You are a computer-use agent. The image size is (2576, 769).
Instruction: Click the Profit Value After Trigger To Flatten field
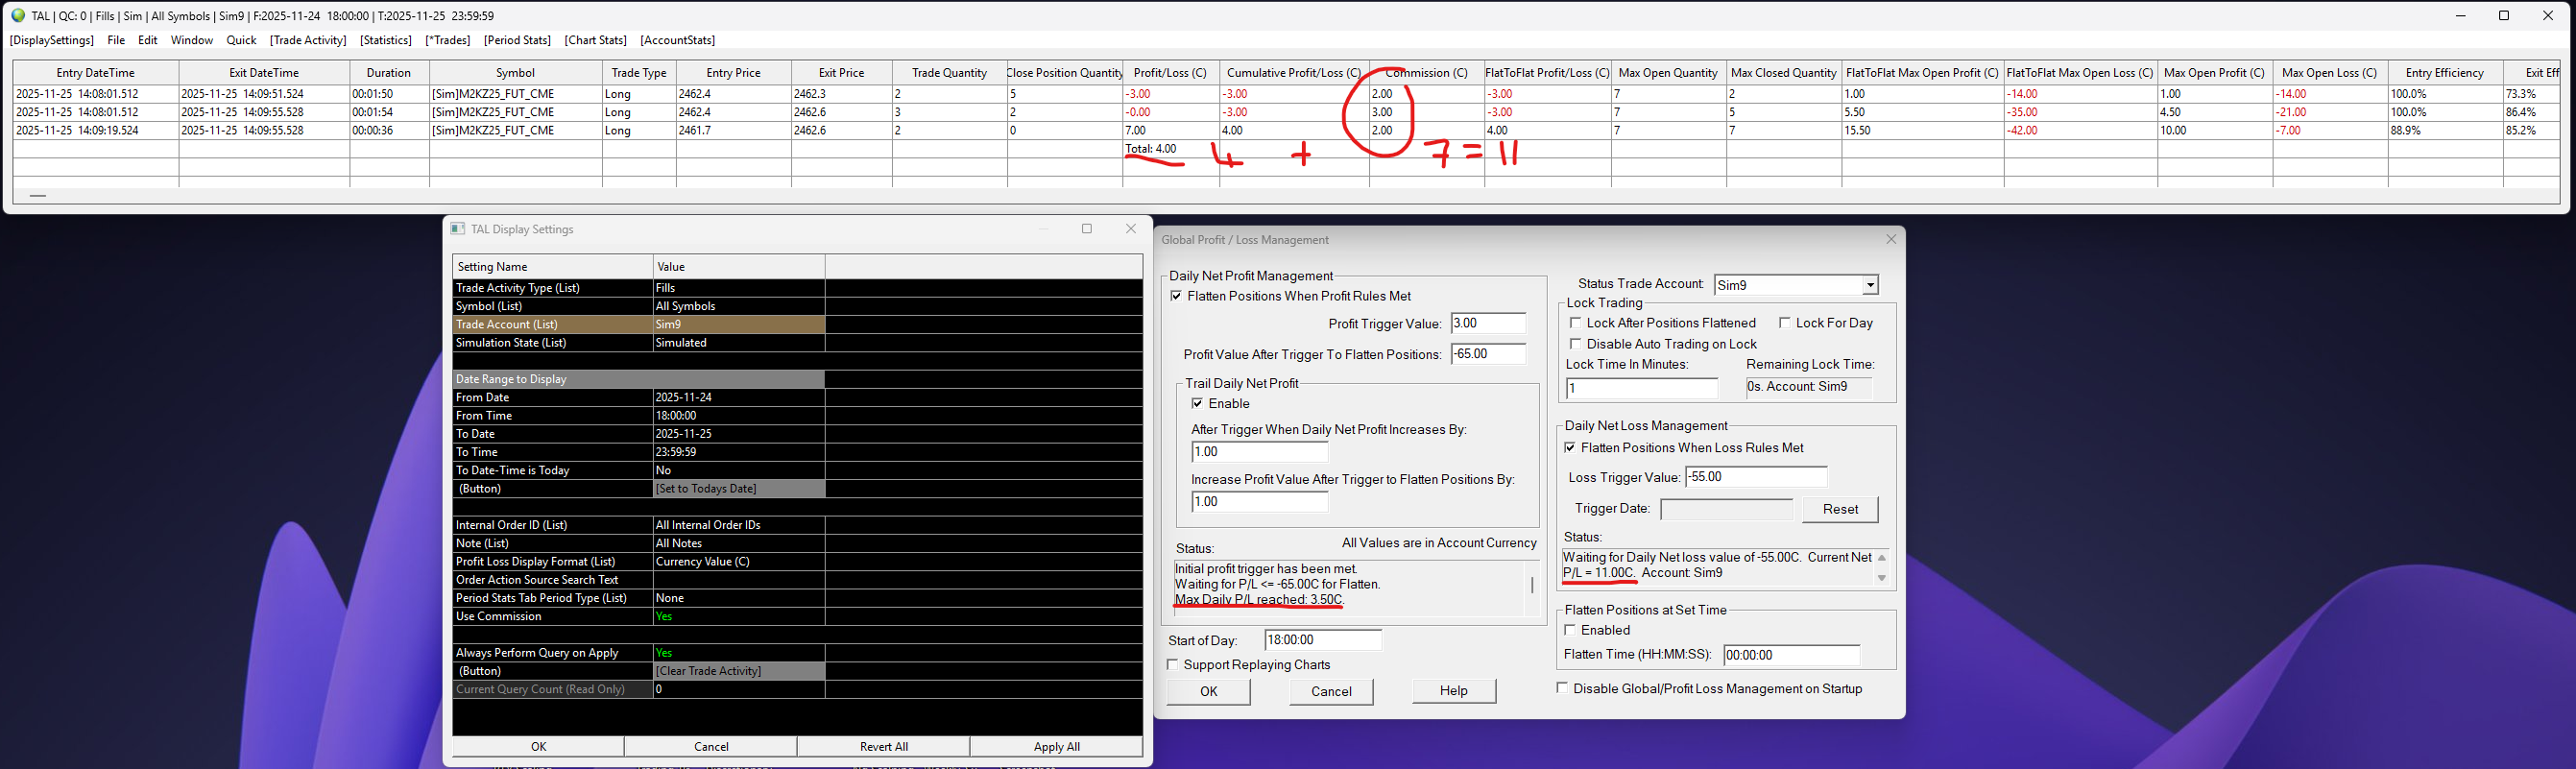pyautogui.click(x=1488, y=354)
